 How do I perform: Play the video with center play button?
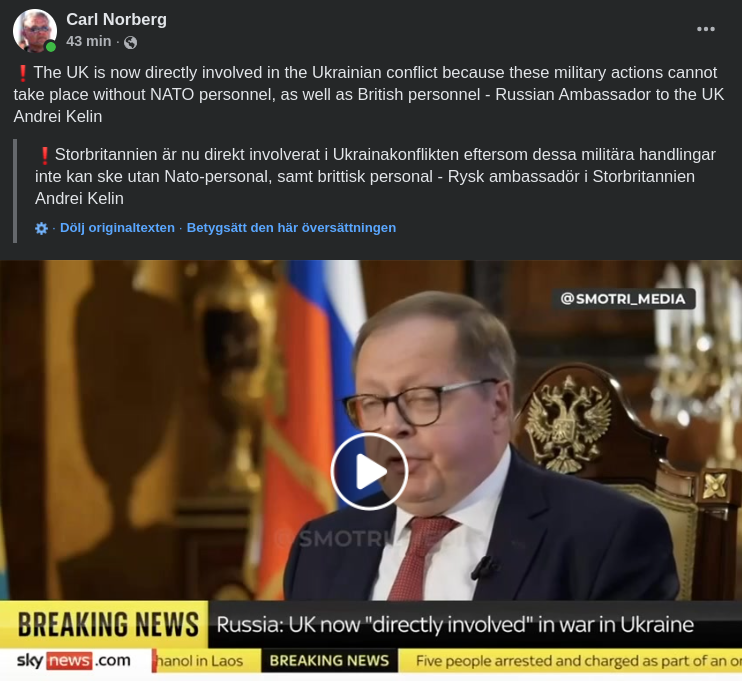370,471
